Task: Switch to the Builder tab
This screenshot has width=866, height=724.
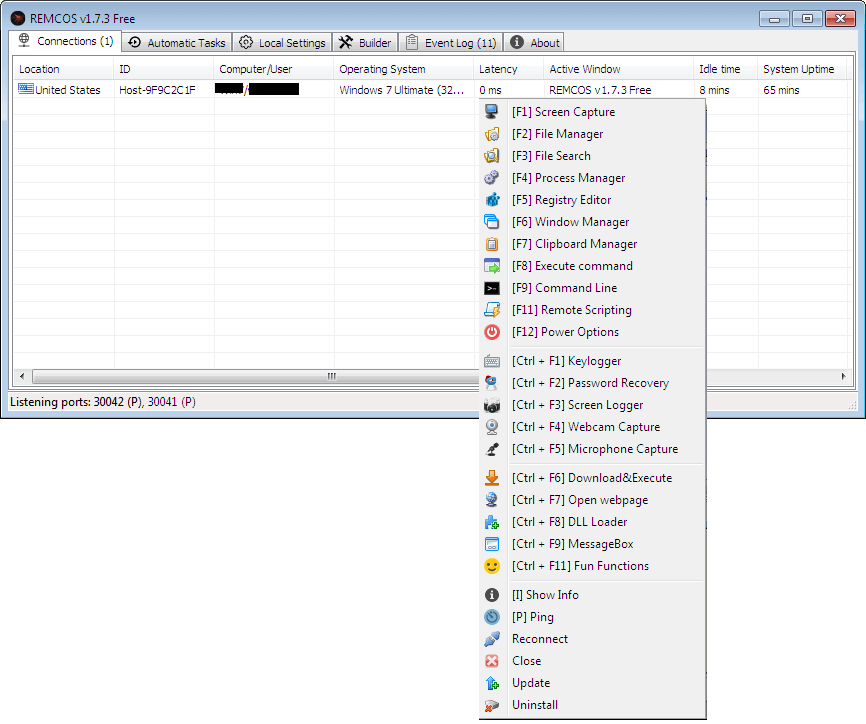Action: pos(365,43)
